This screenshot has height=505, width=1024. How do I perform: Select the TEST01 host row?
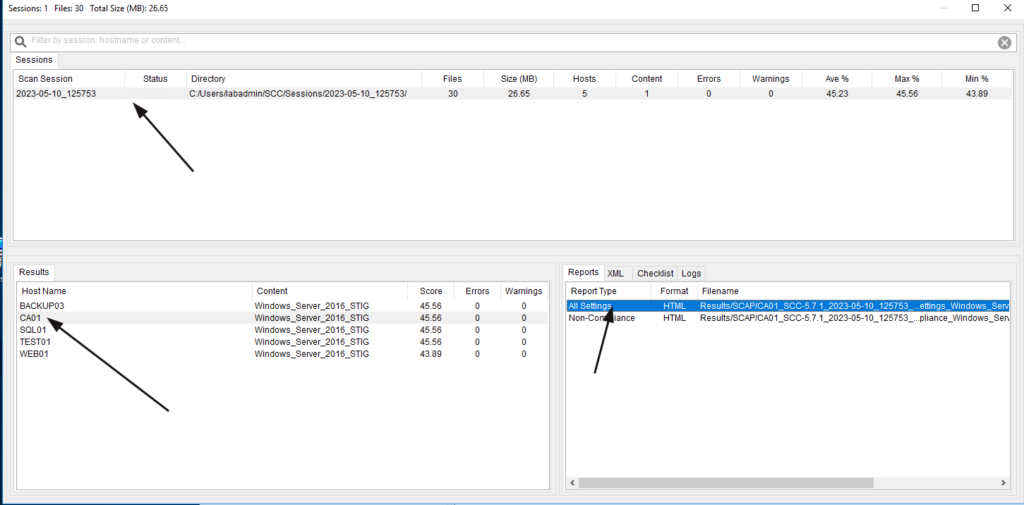coord(282,342)
